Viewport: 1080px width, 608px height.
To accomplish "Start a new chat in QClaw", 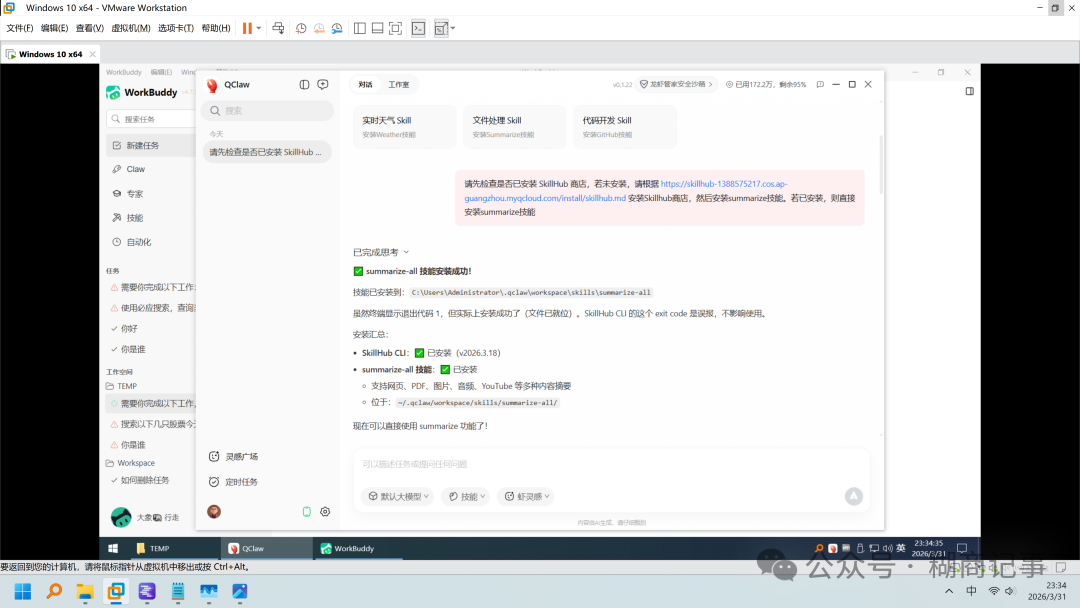I will [x=322, y=84].
